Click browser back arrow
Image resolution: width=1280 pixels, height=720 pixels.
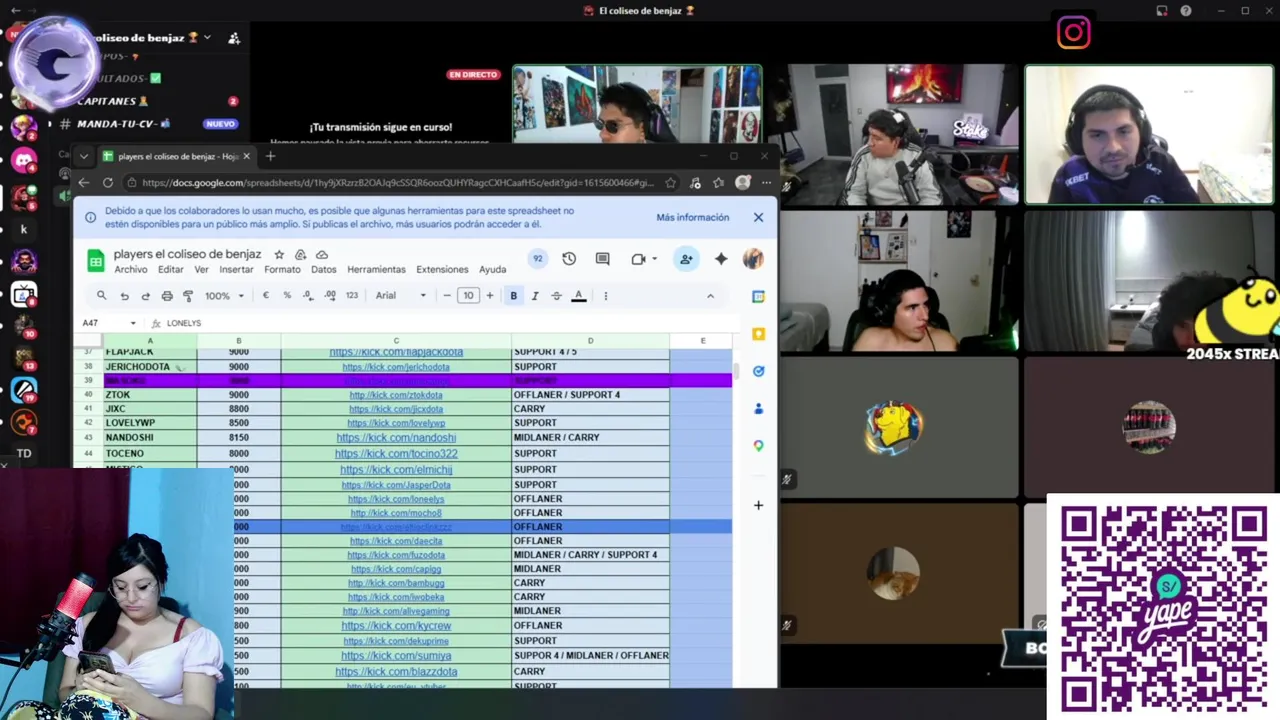[84, 183]
